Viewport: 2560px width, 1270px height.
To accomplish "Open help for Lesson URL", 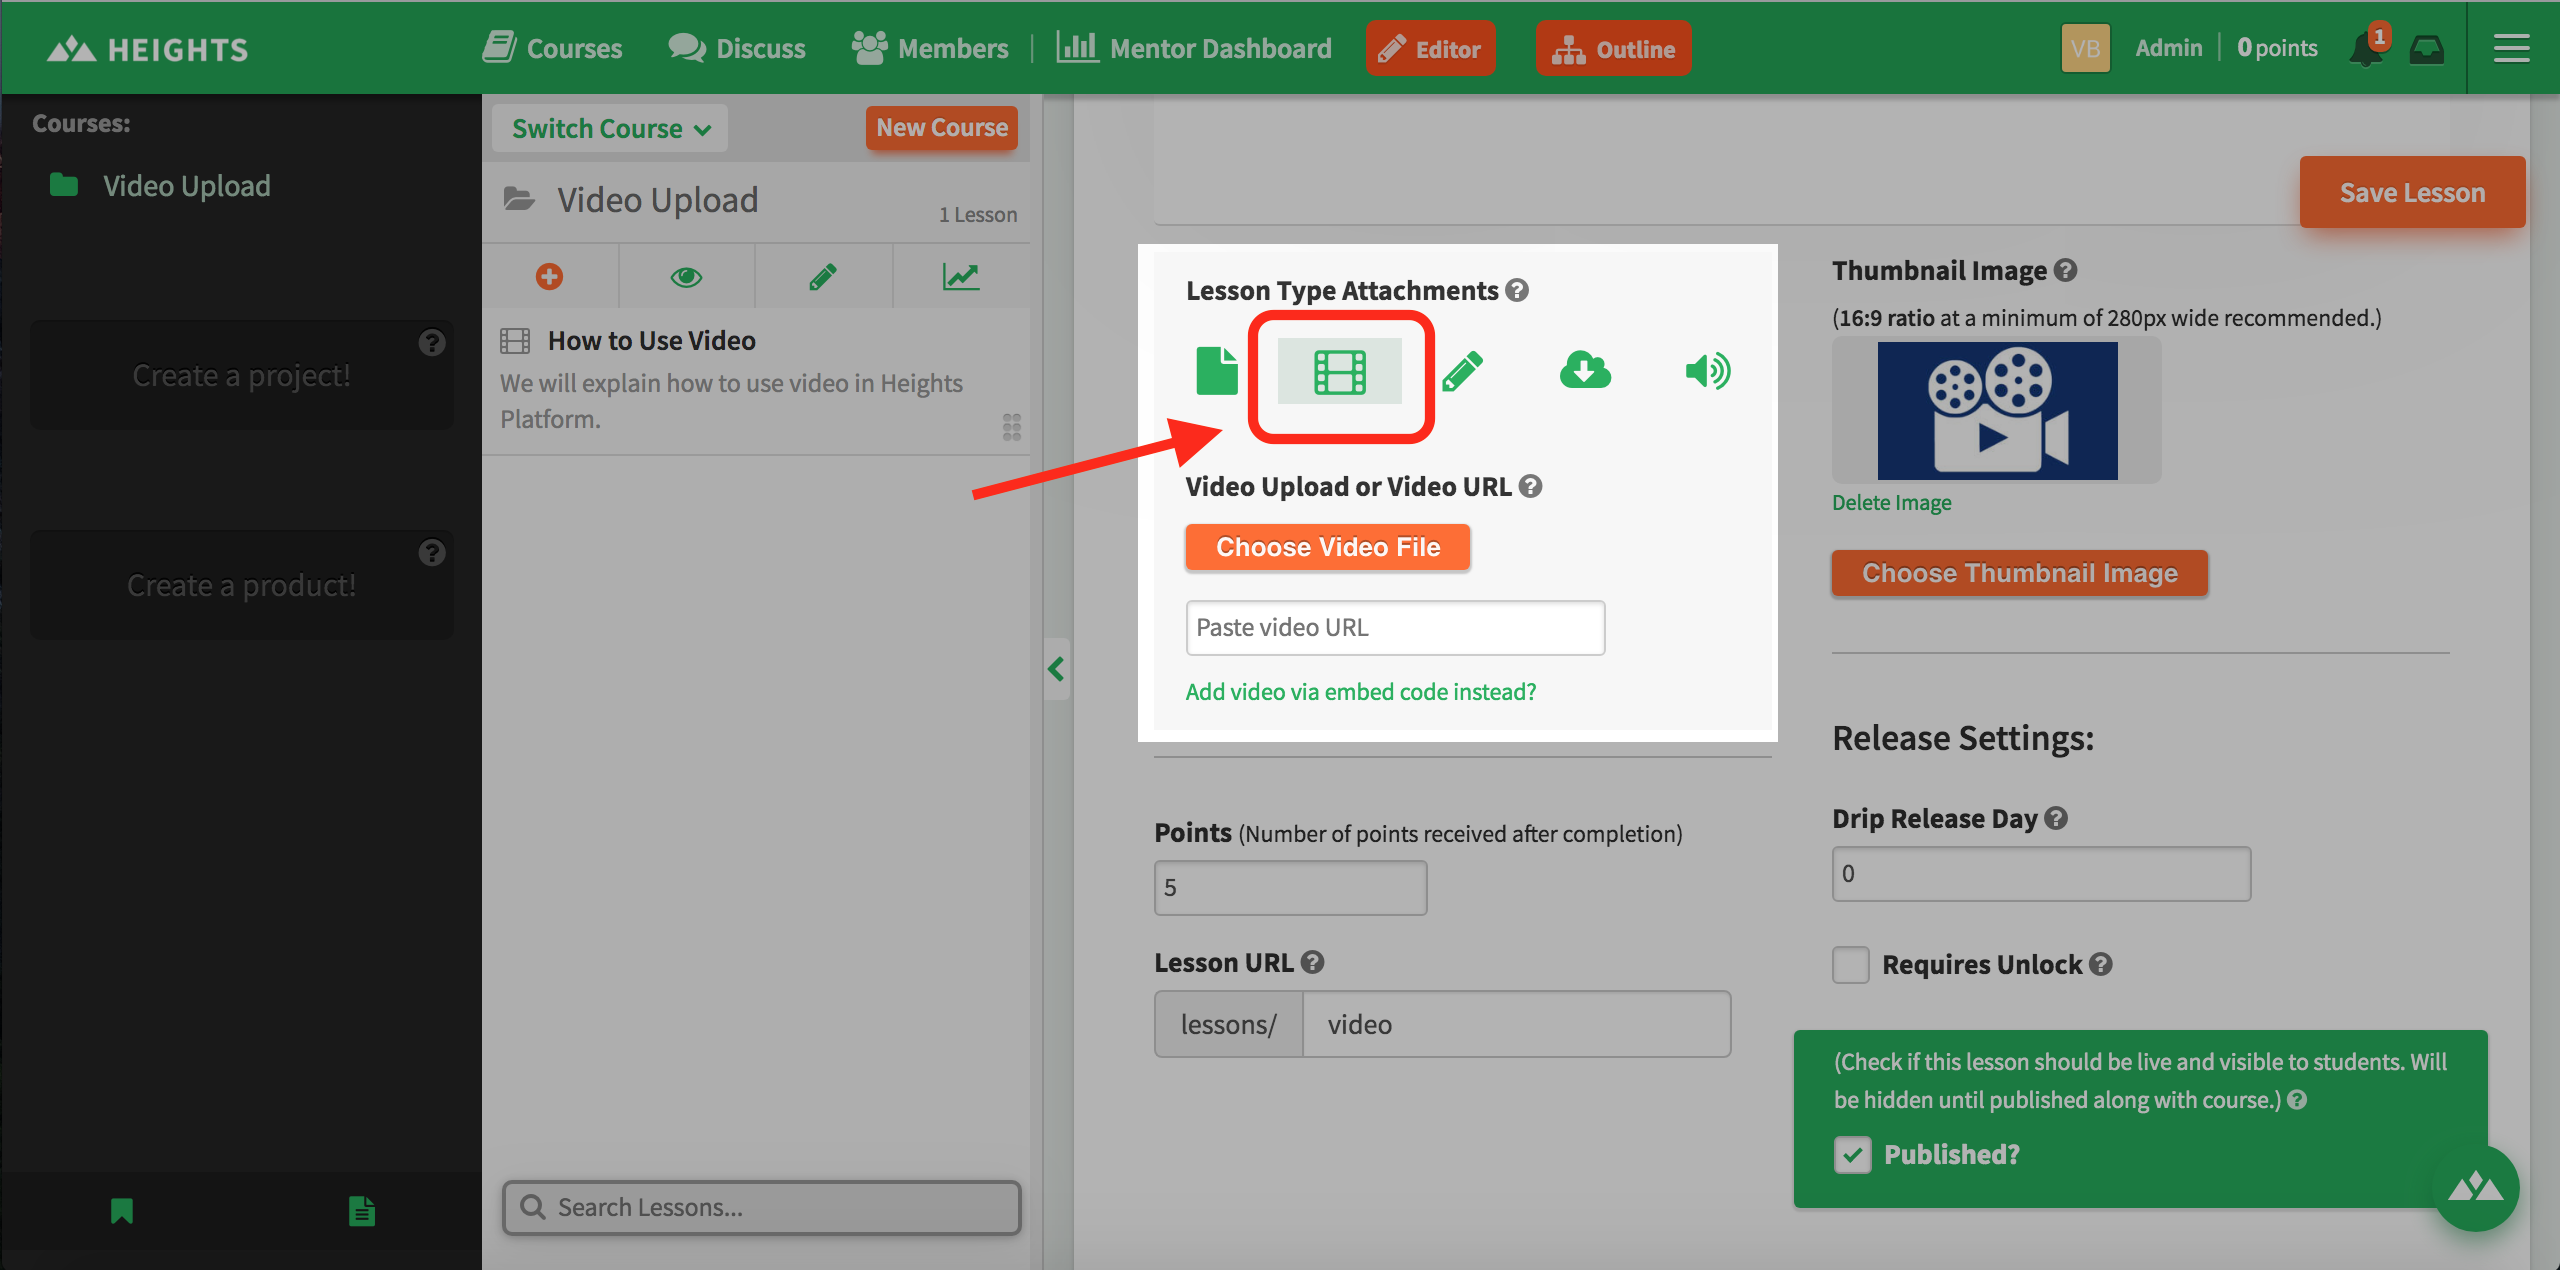I will coord(1312,962).
